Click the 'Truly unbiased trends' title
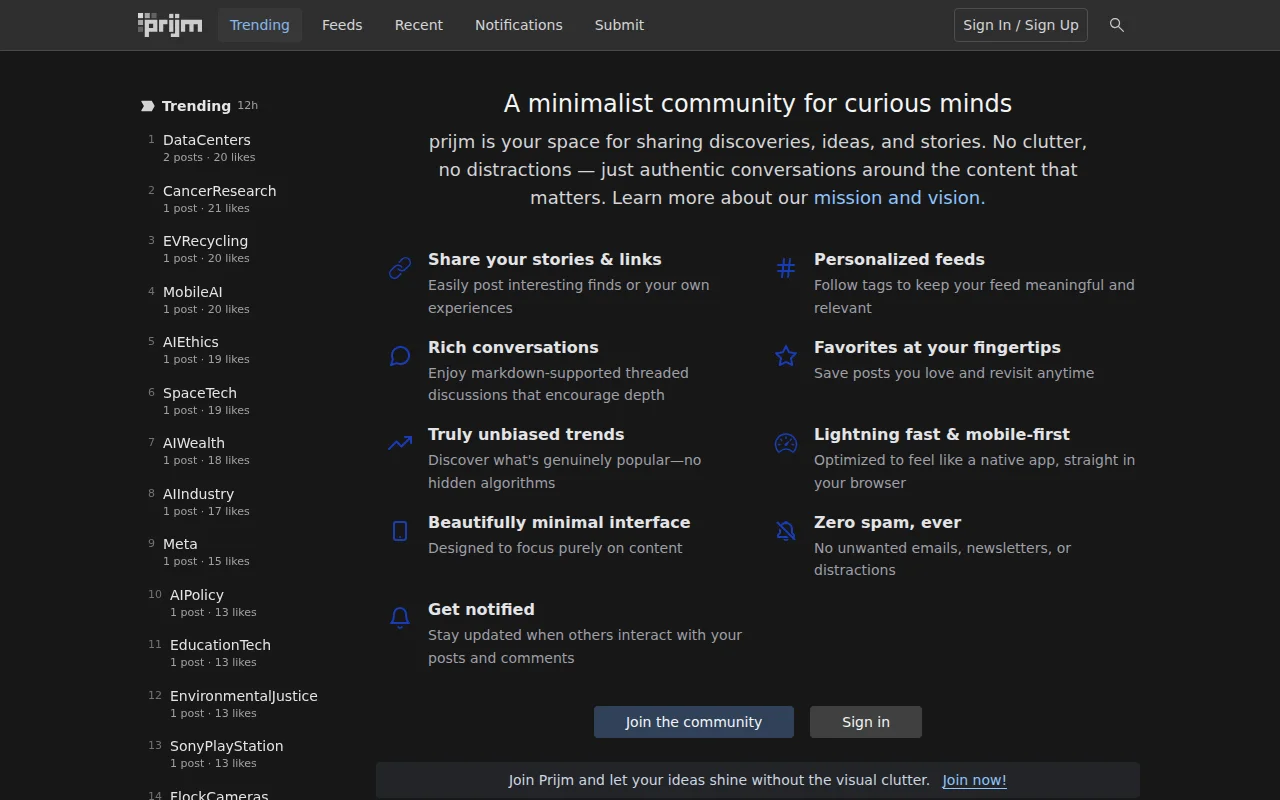The height and width of the screenshot is (800, 1280). click(526, 434)
